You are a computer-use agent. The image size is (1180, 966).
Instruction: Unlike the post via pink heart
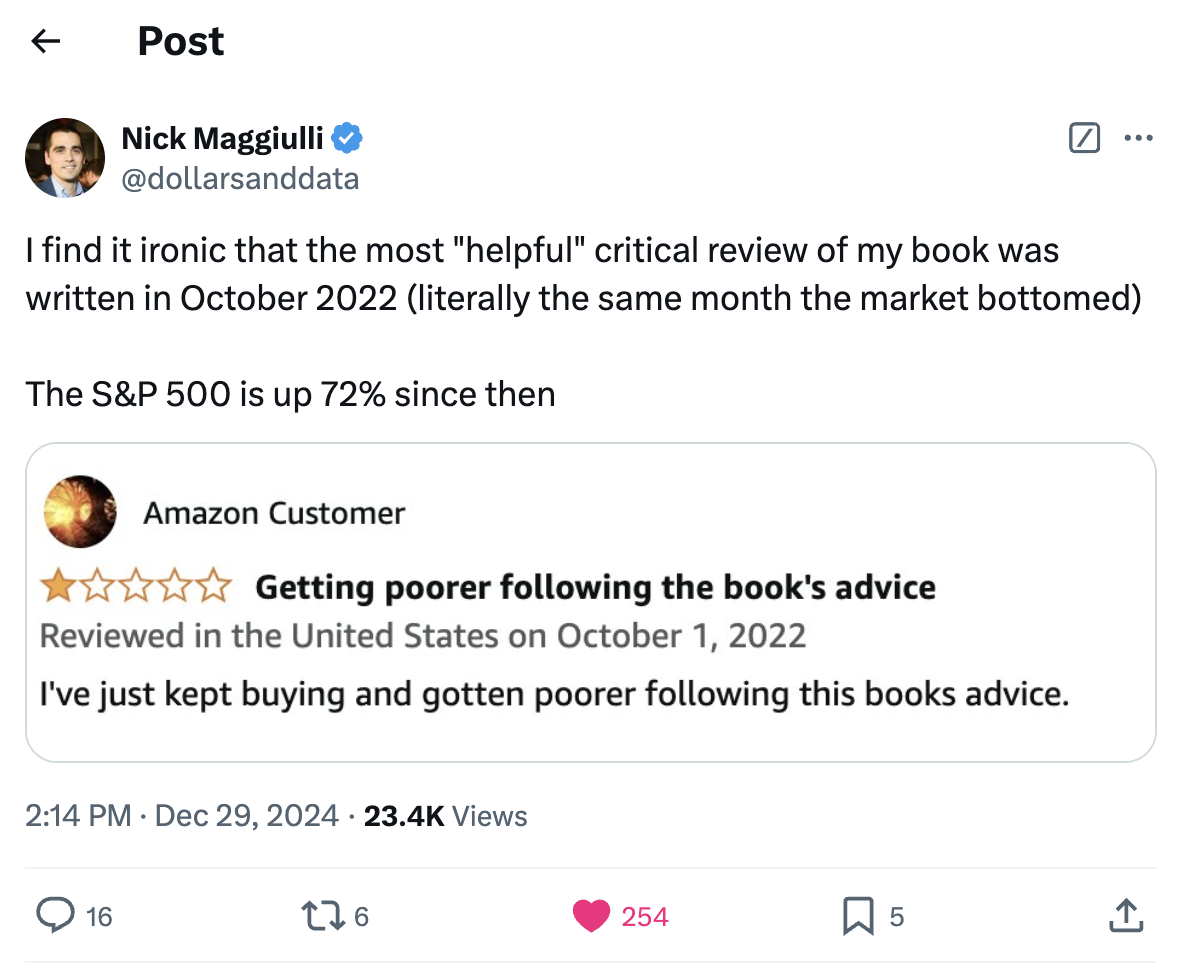pyautogui.click(x=591, y=915)
